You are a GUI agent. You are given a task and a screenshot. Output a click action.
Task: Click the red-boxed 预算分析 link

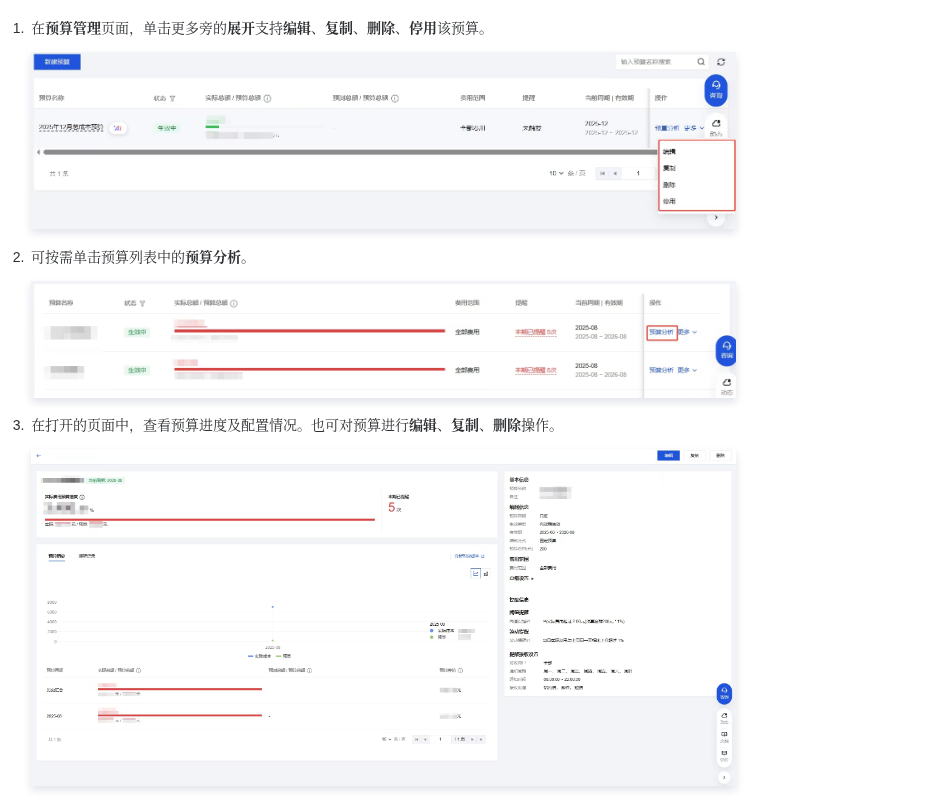point(661,332)
